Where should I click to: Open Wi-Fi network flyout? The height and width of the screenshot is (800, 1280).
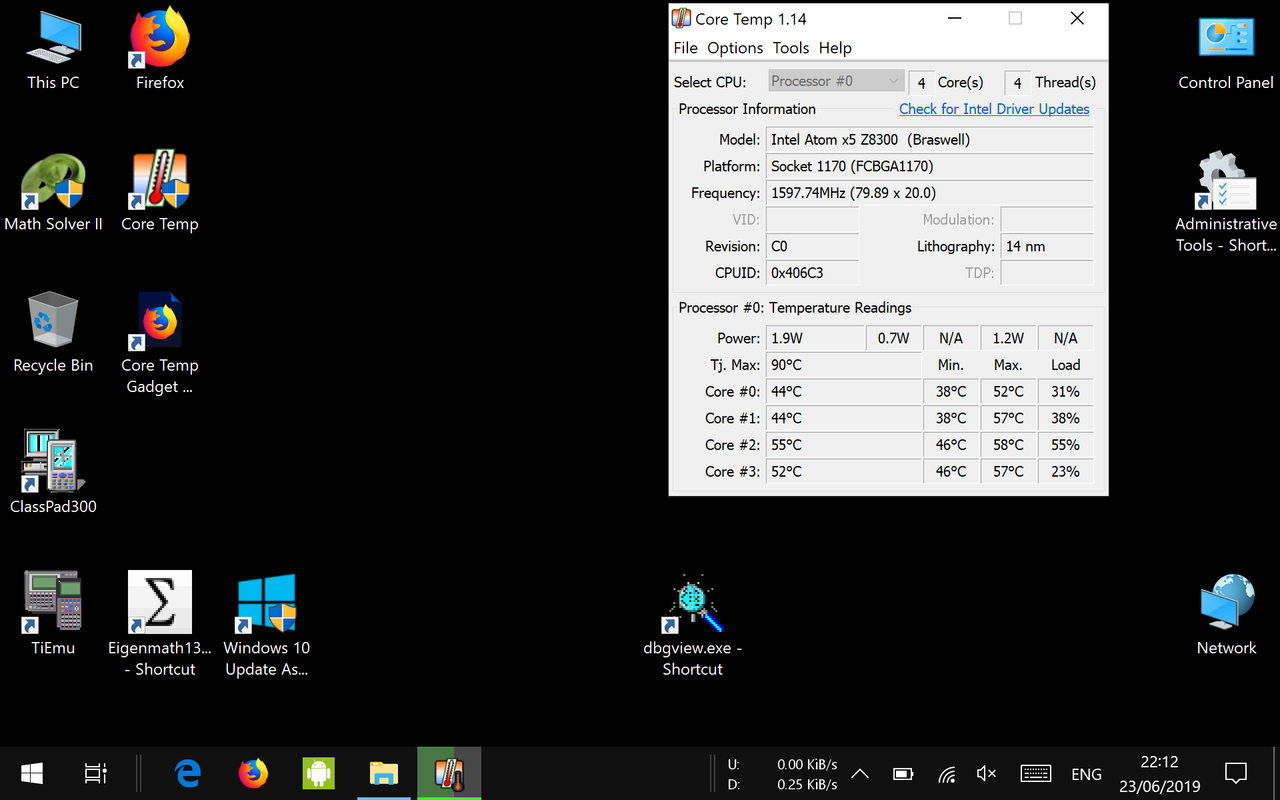pos(946,774)
